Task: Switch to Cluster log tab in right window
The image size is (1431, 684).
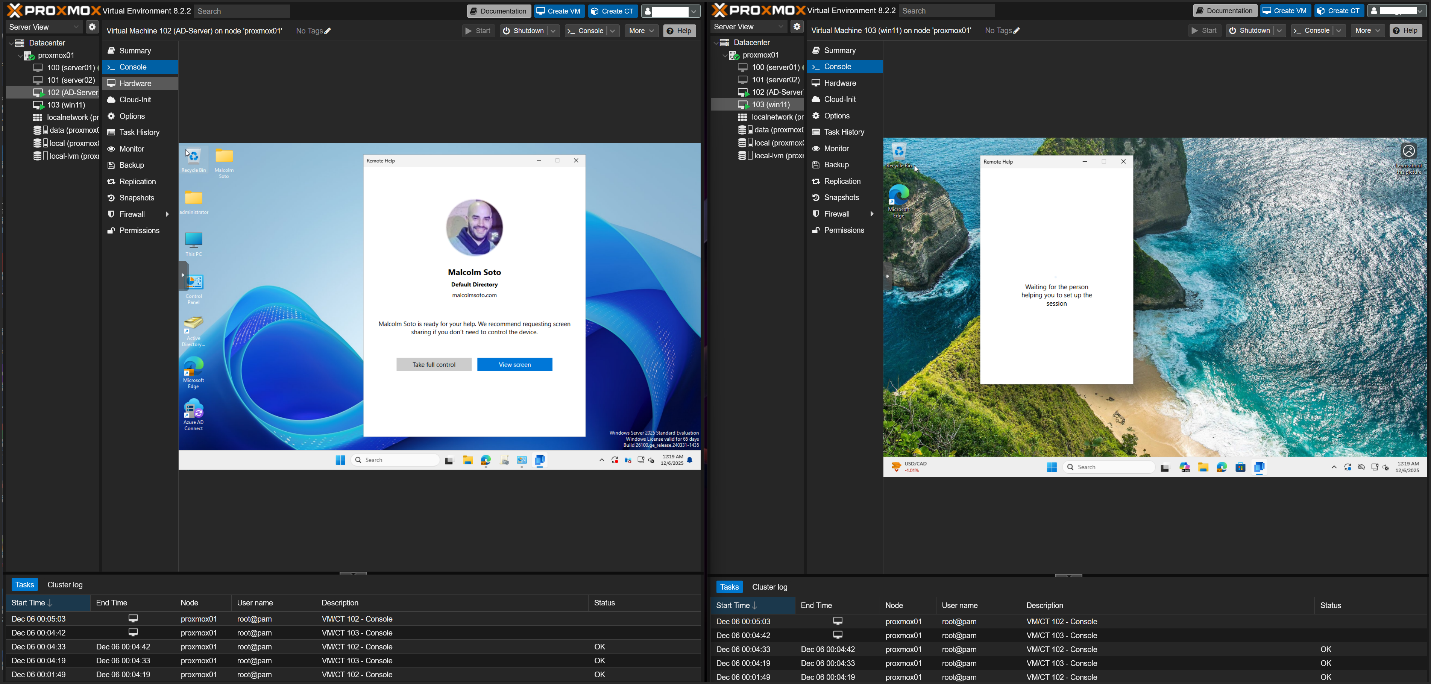Action: [769, 587]
